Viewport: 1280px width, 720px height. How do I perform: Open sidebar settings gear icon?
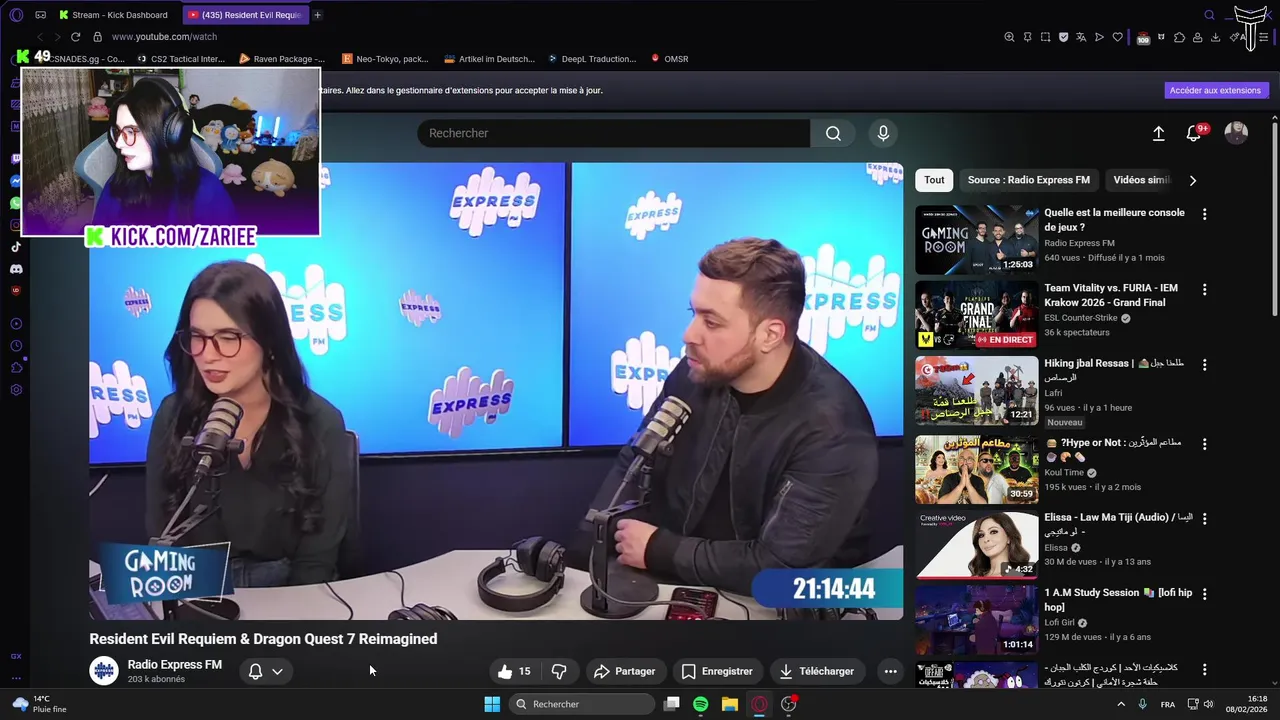point(16,389)
